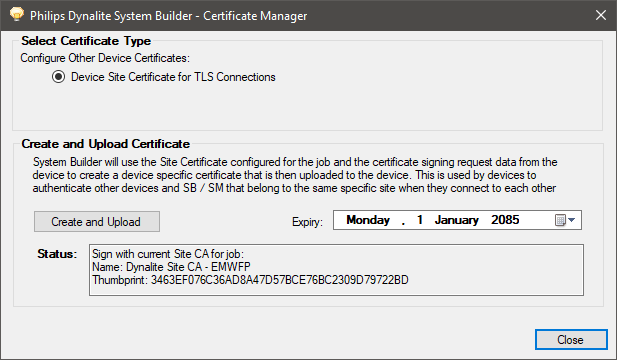
Task: Select the year '2085' in Expiry date
Action: coord(505,220)
